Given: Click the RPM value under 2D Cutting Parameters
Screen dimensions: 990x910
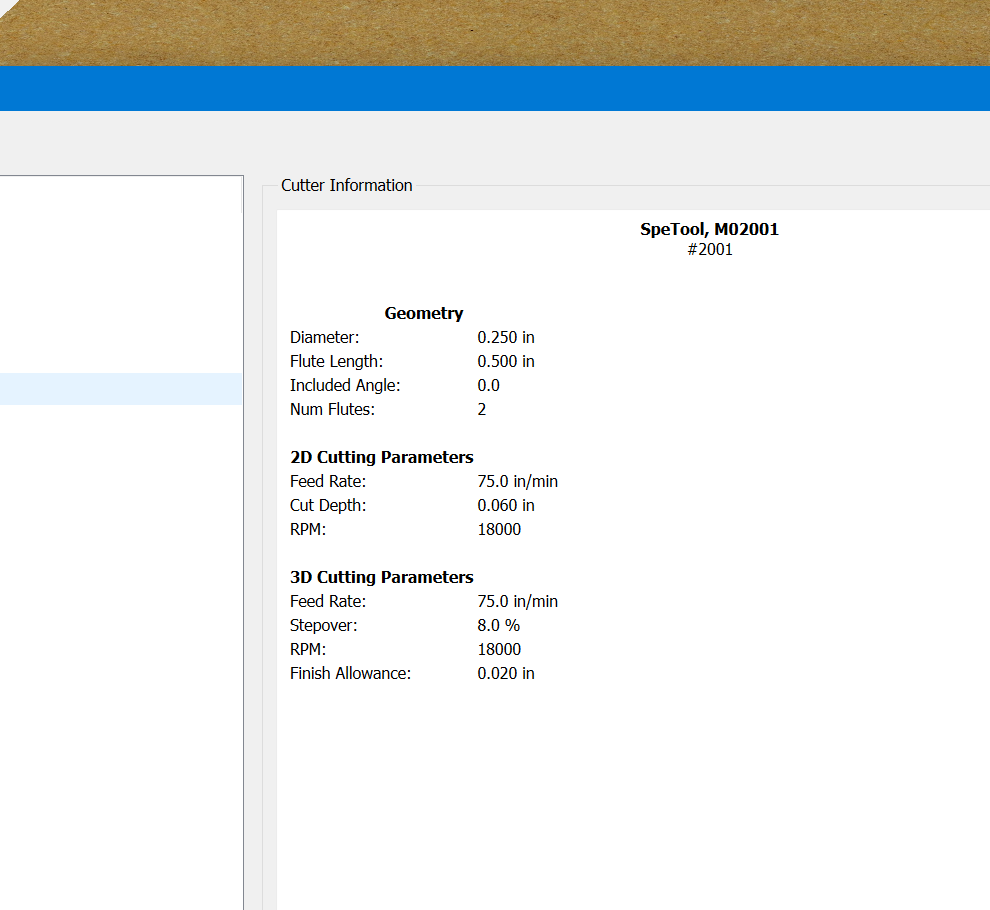Looking at the screenshot, I should 499,529.
